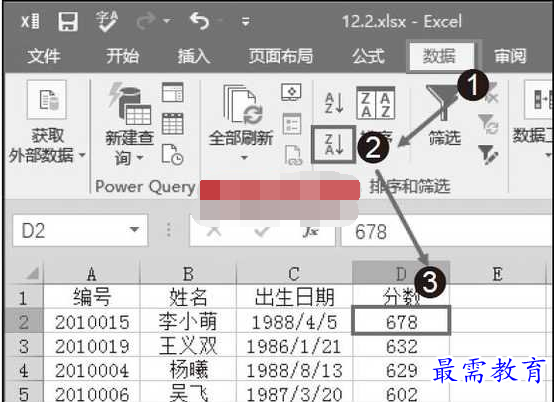Click header cell 姓名
The image size is (554, 402).
(x=188, y=297)
